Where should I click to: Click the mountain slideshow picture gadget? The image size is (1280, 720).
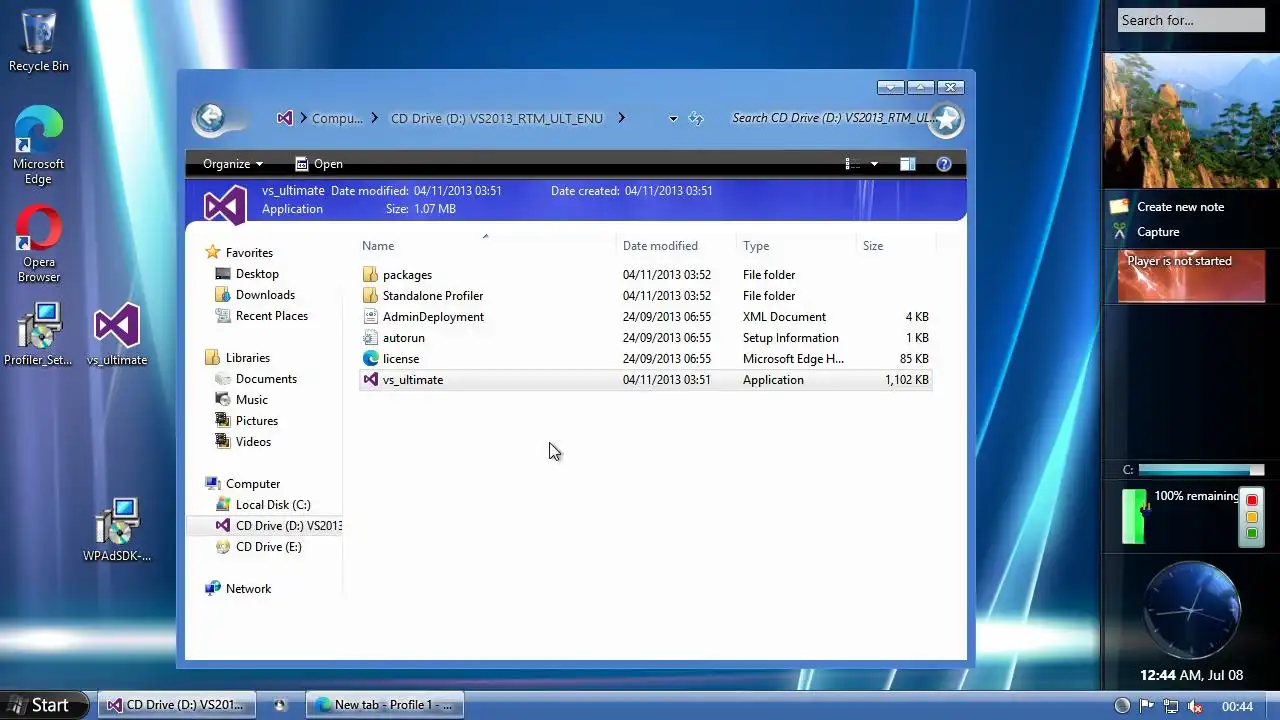coord(1191,120)
